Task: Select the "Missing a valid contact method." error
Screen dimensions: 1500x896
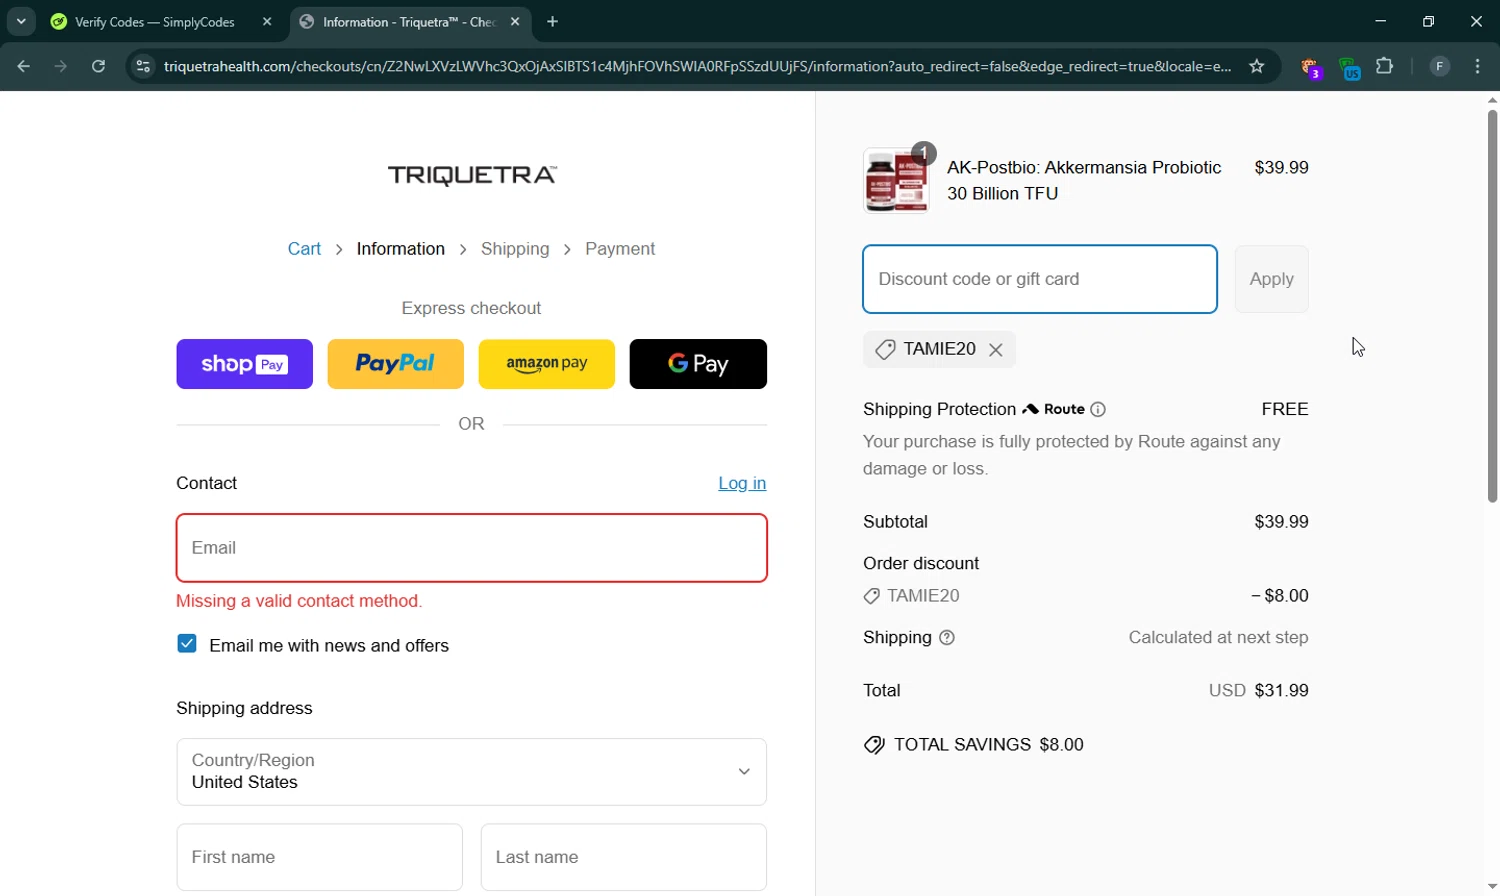Action: [x=299, y=601]
